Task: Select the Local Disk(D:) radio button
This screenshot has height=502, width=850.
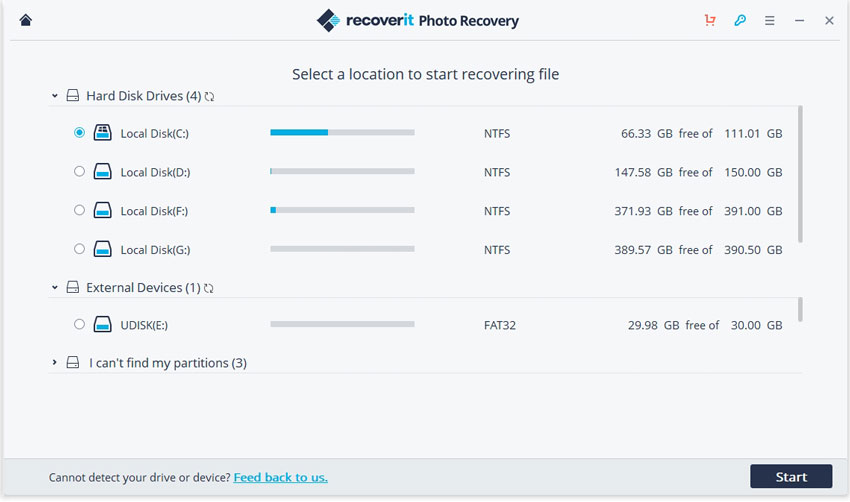Action: tap(79, 171)
